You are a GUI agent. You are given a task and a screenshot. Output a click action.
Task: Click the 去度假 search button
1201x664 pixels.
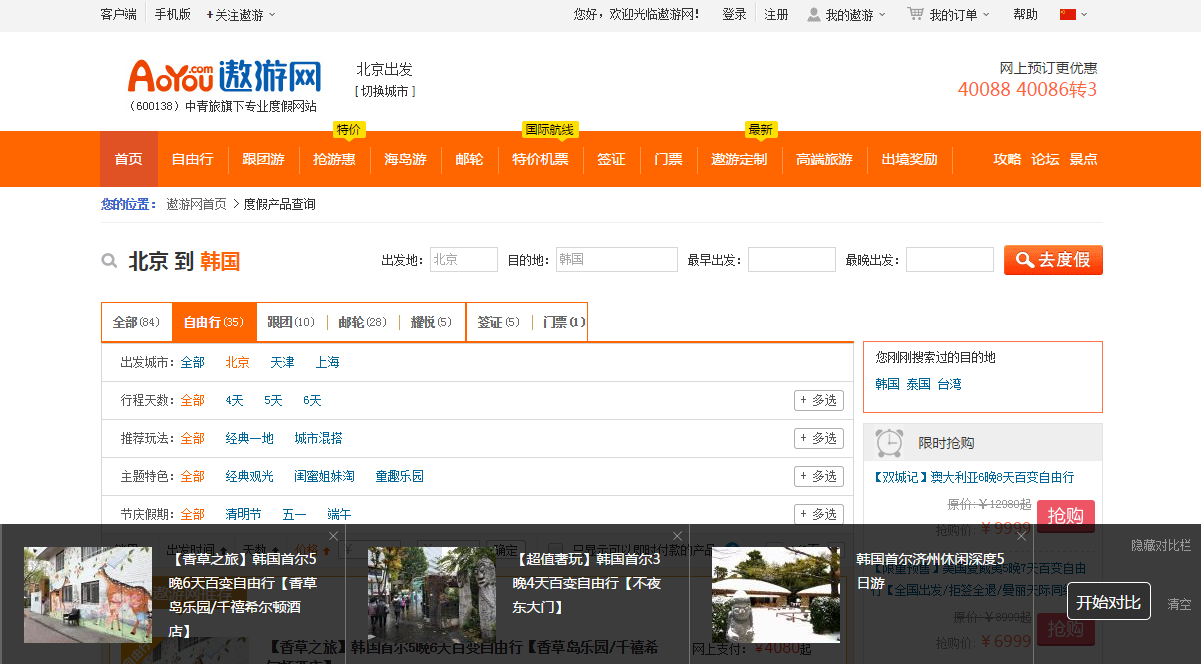coord(1053,260)
